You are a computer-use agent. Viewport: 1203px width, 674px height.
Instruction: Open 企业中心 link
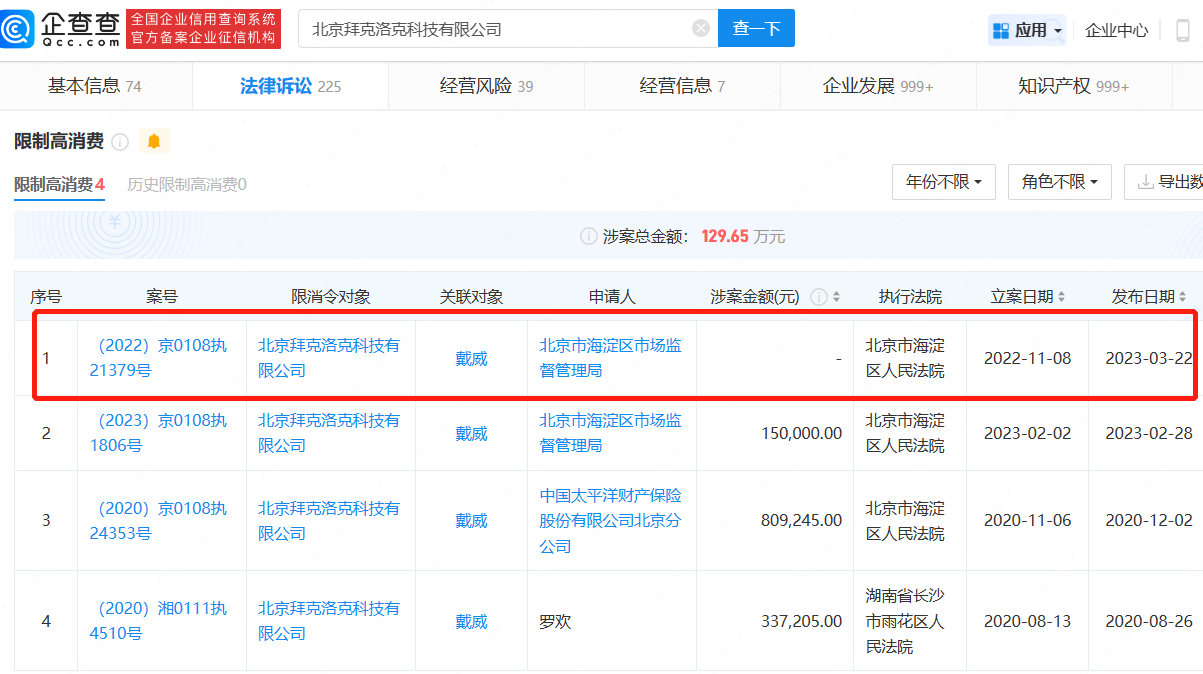point(1117,30)
